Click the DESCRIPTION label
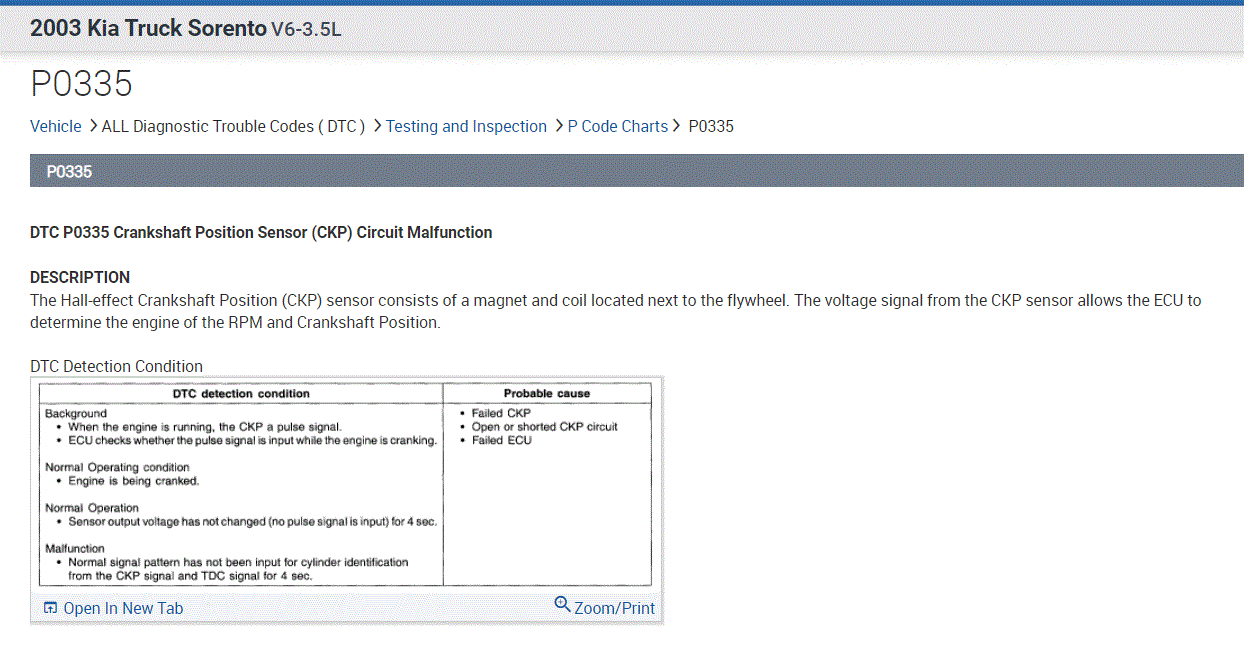Viewport: 1244px width, 660px height. click(x=80, y=277)
